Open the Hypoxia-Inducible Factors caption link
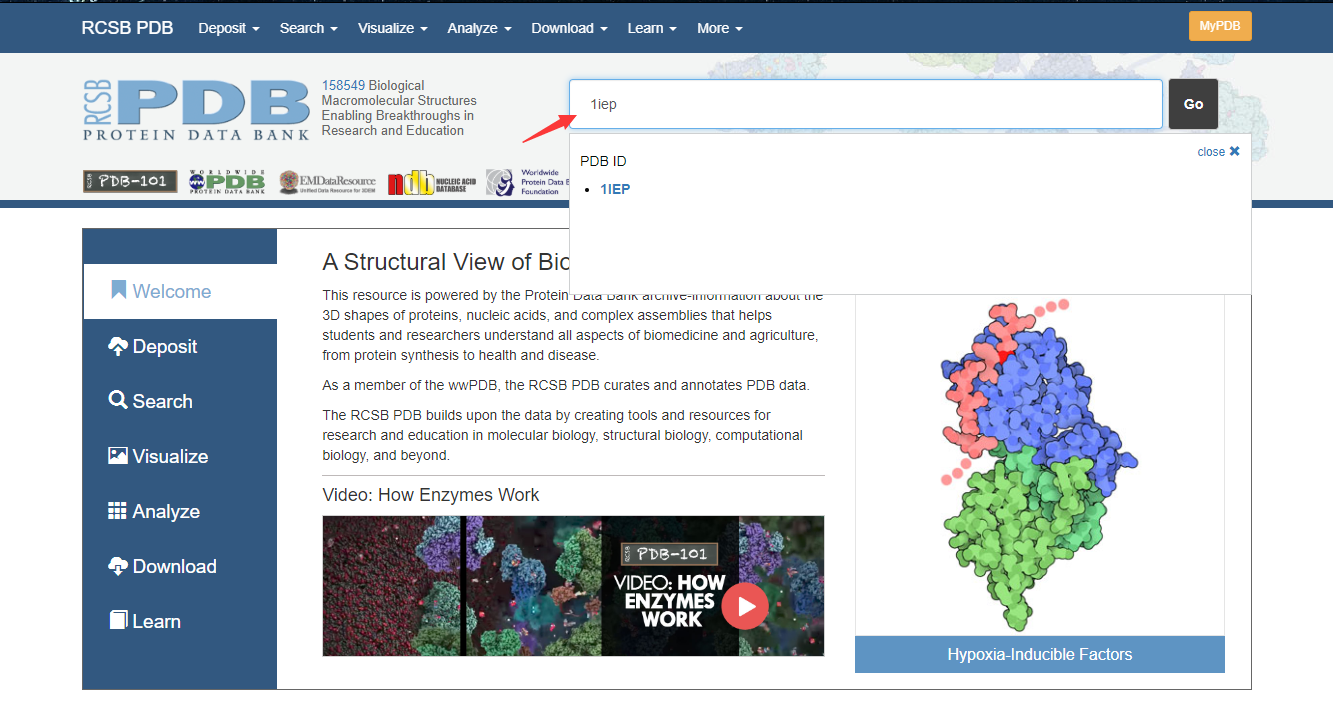Viewport: 1333px width, 708px height. point(1040,655)
